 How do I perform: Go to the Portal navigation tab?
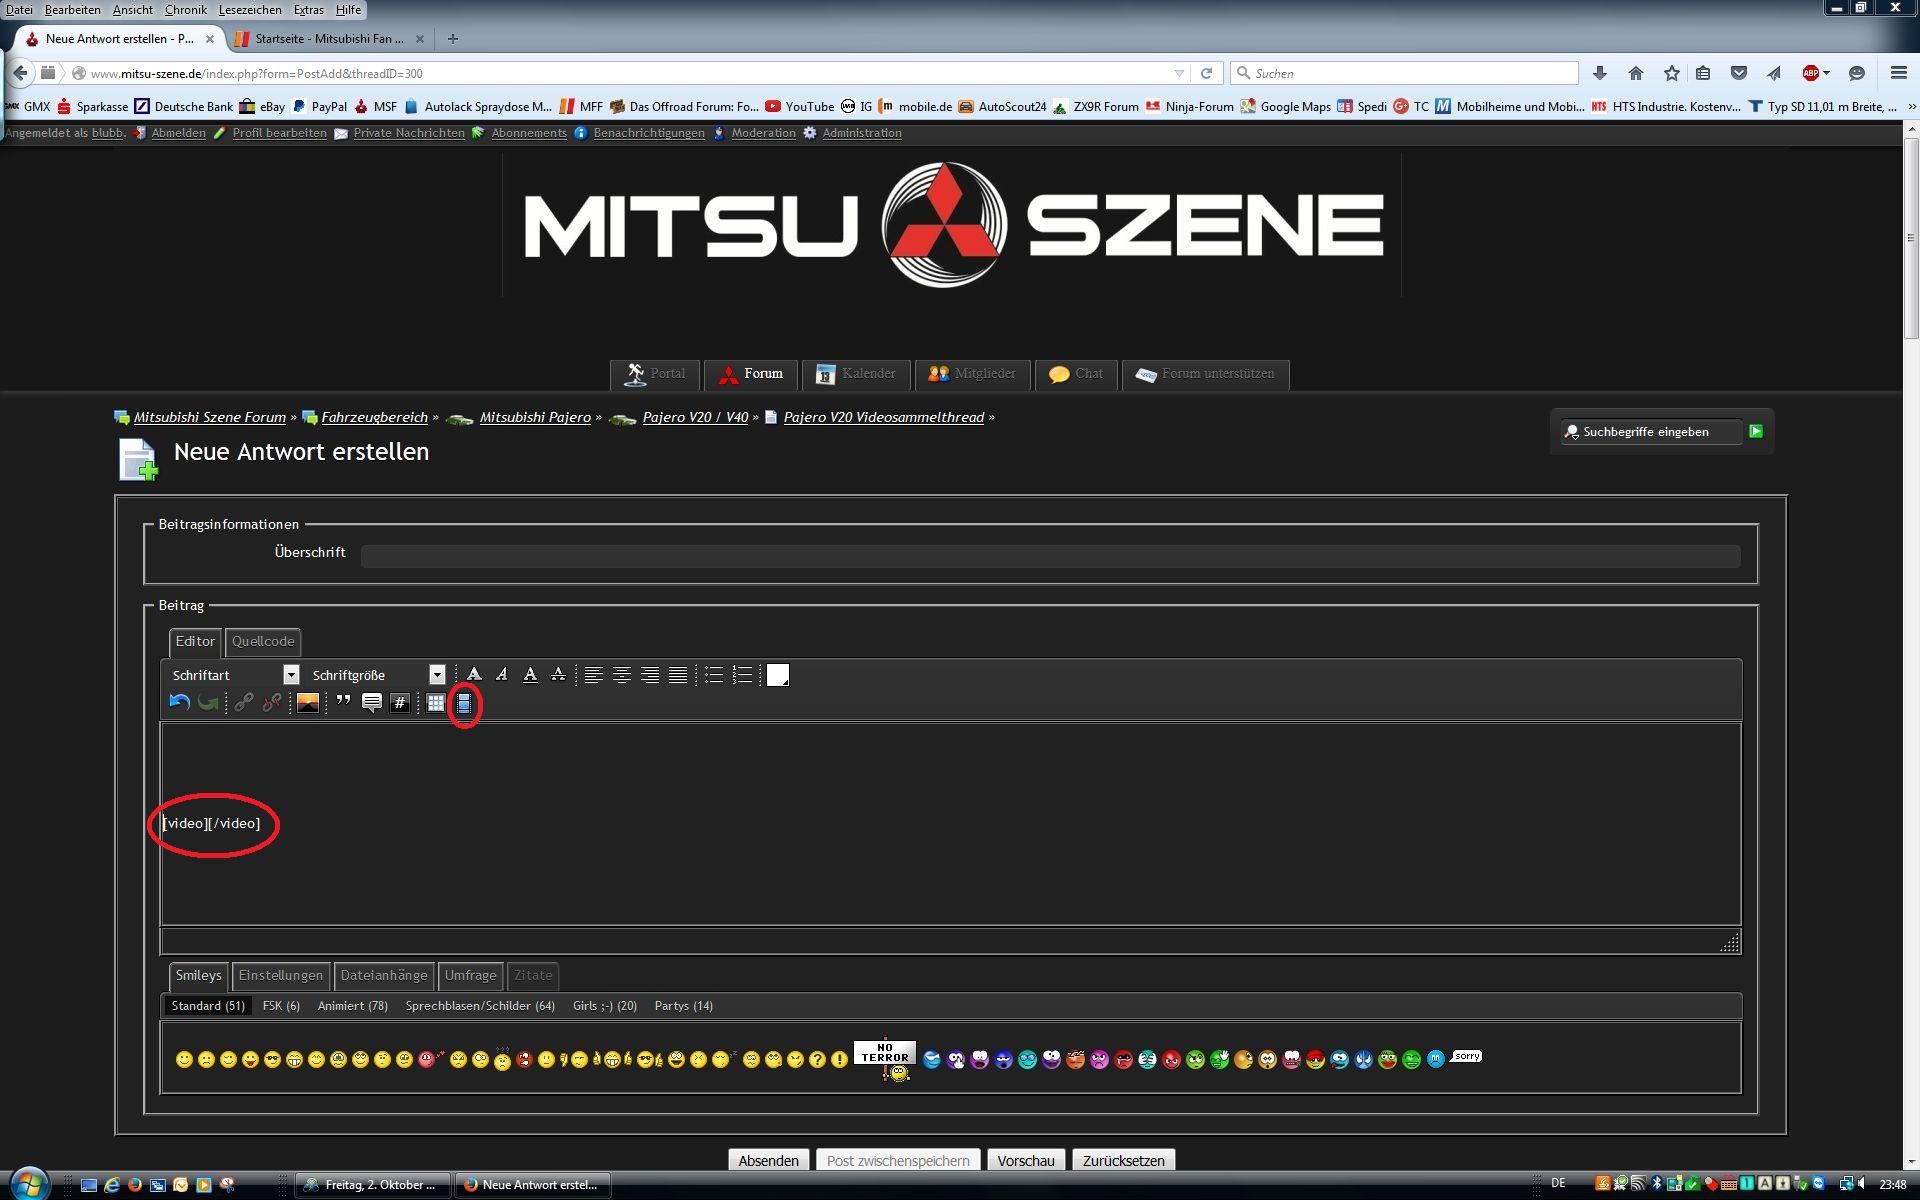click(655, 374)
